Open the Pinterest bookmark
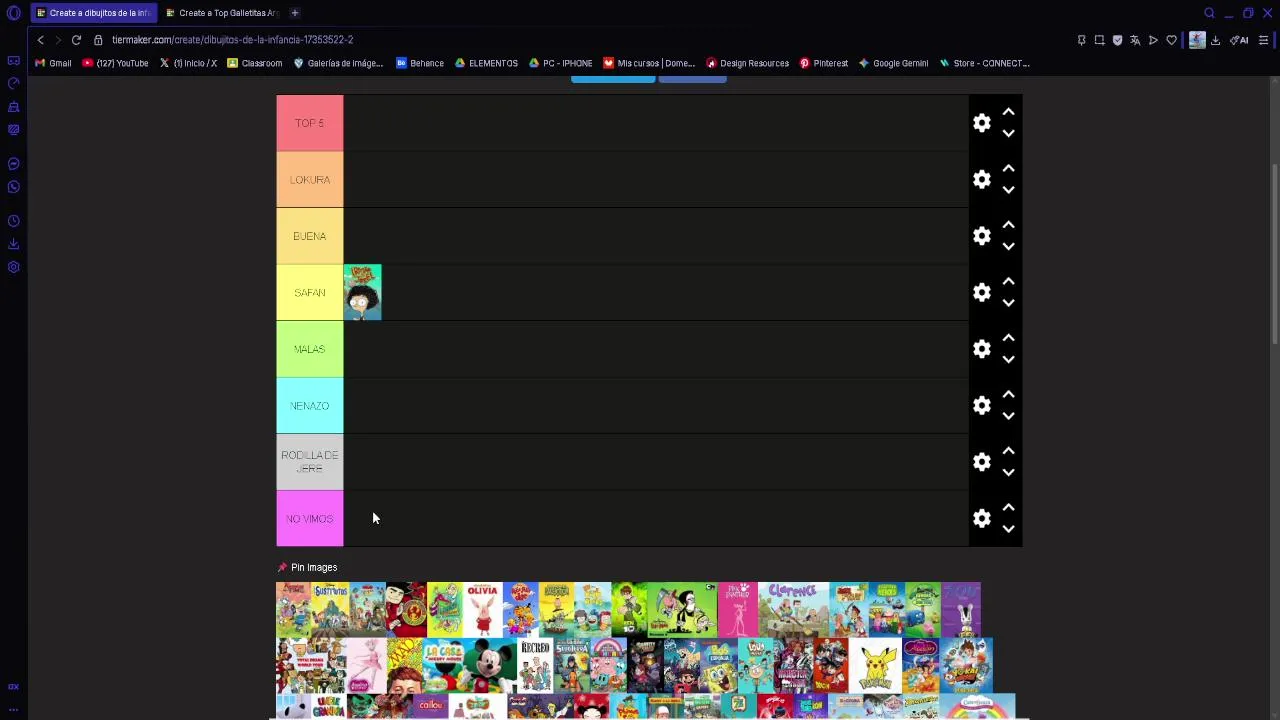The height and width of the screenshot is (720, 1280). coord(823,63)
